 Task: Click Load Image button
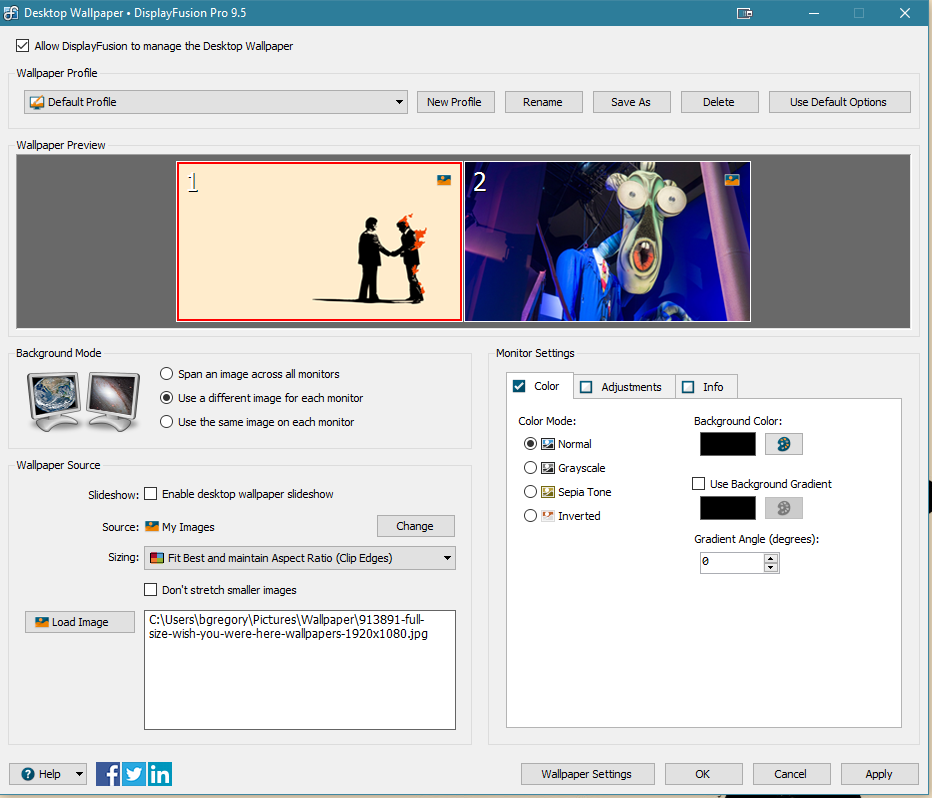[x=80, y=622]
